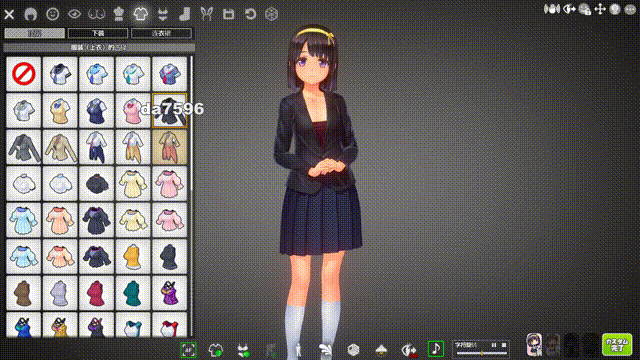Select the first character portrait thumbnail

point(534,345)
